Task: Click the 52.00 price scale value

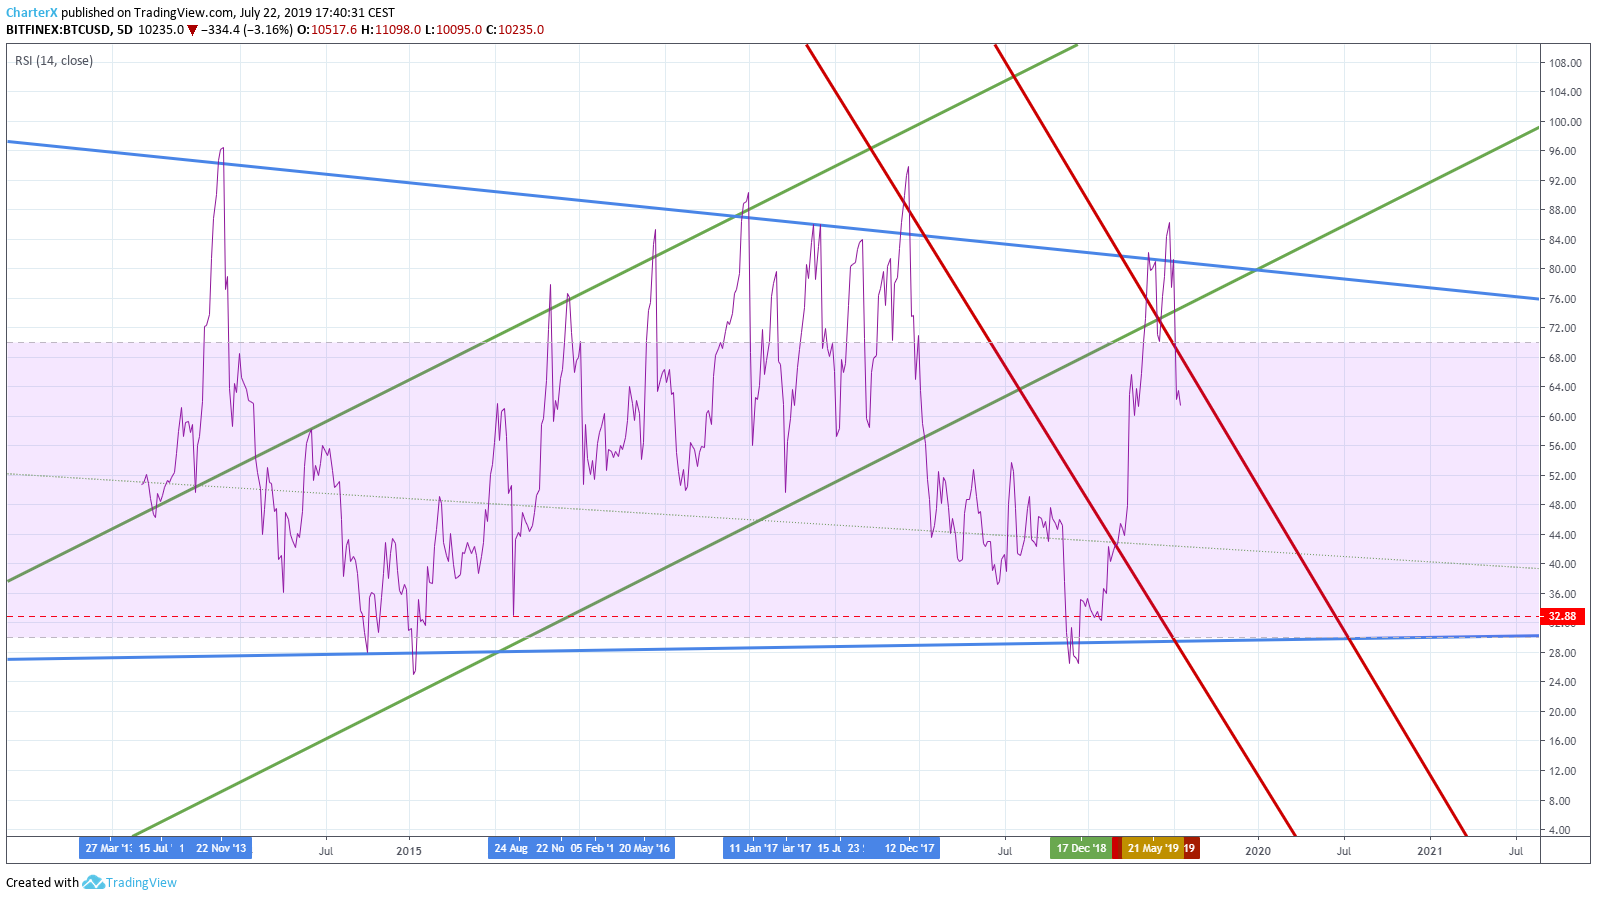Action: [1562, 476]
